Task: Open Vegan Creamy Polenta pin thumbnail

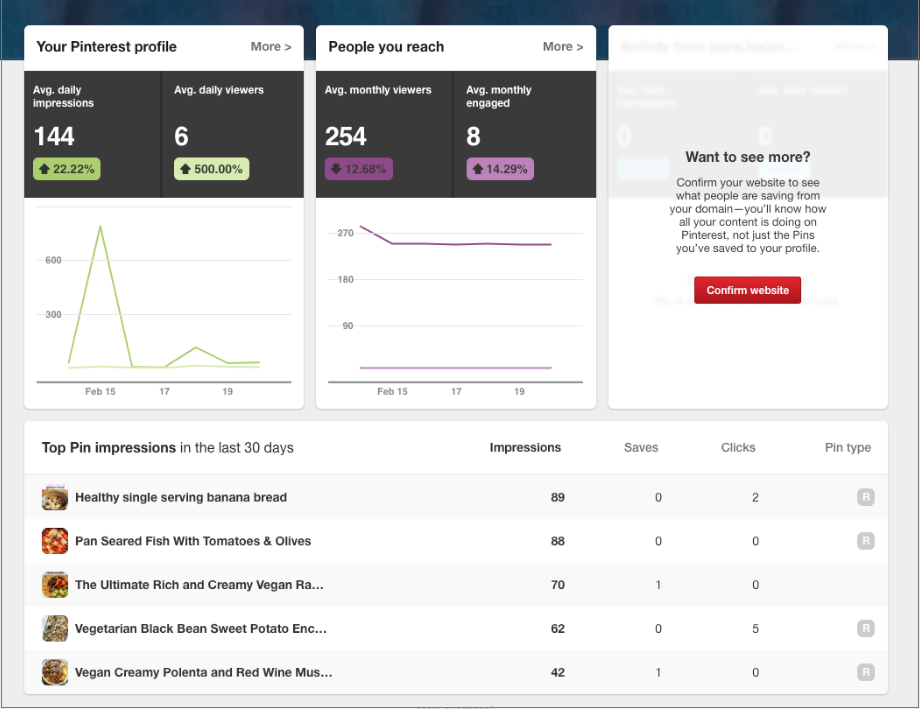Action: coord(55,672)
